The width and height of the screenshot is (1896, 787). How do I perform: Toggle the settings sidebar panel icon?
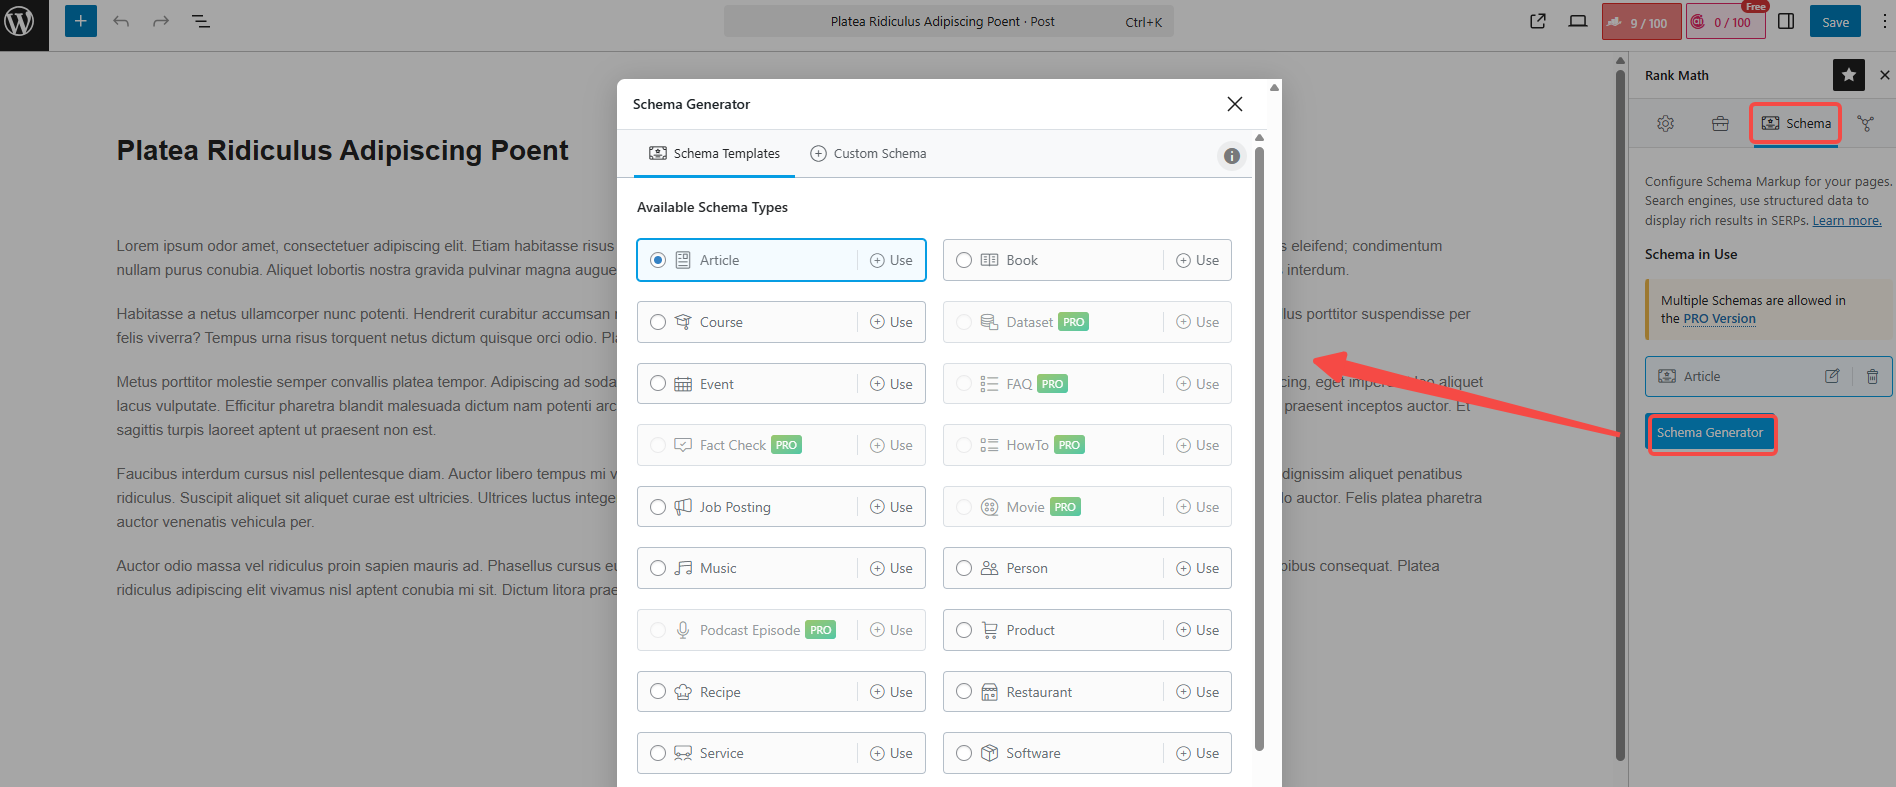[x=1786, y=21]
